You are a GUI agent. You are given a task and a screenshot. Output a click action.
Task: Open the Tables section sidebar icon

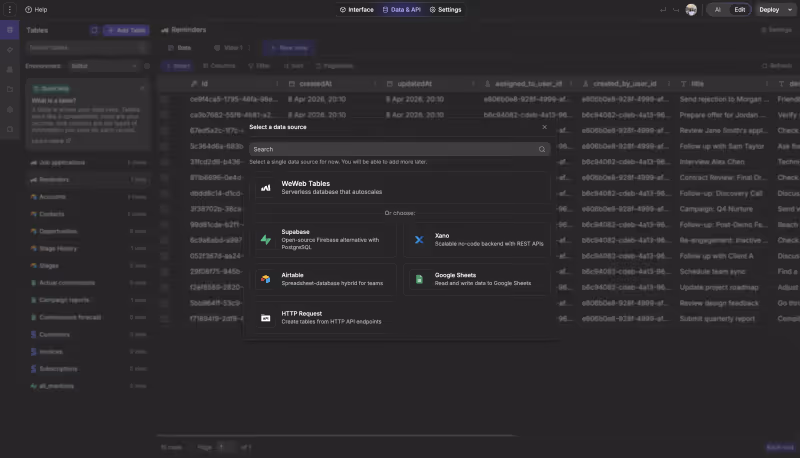click(x=10, y=30)
